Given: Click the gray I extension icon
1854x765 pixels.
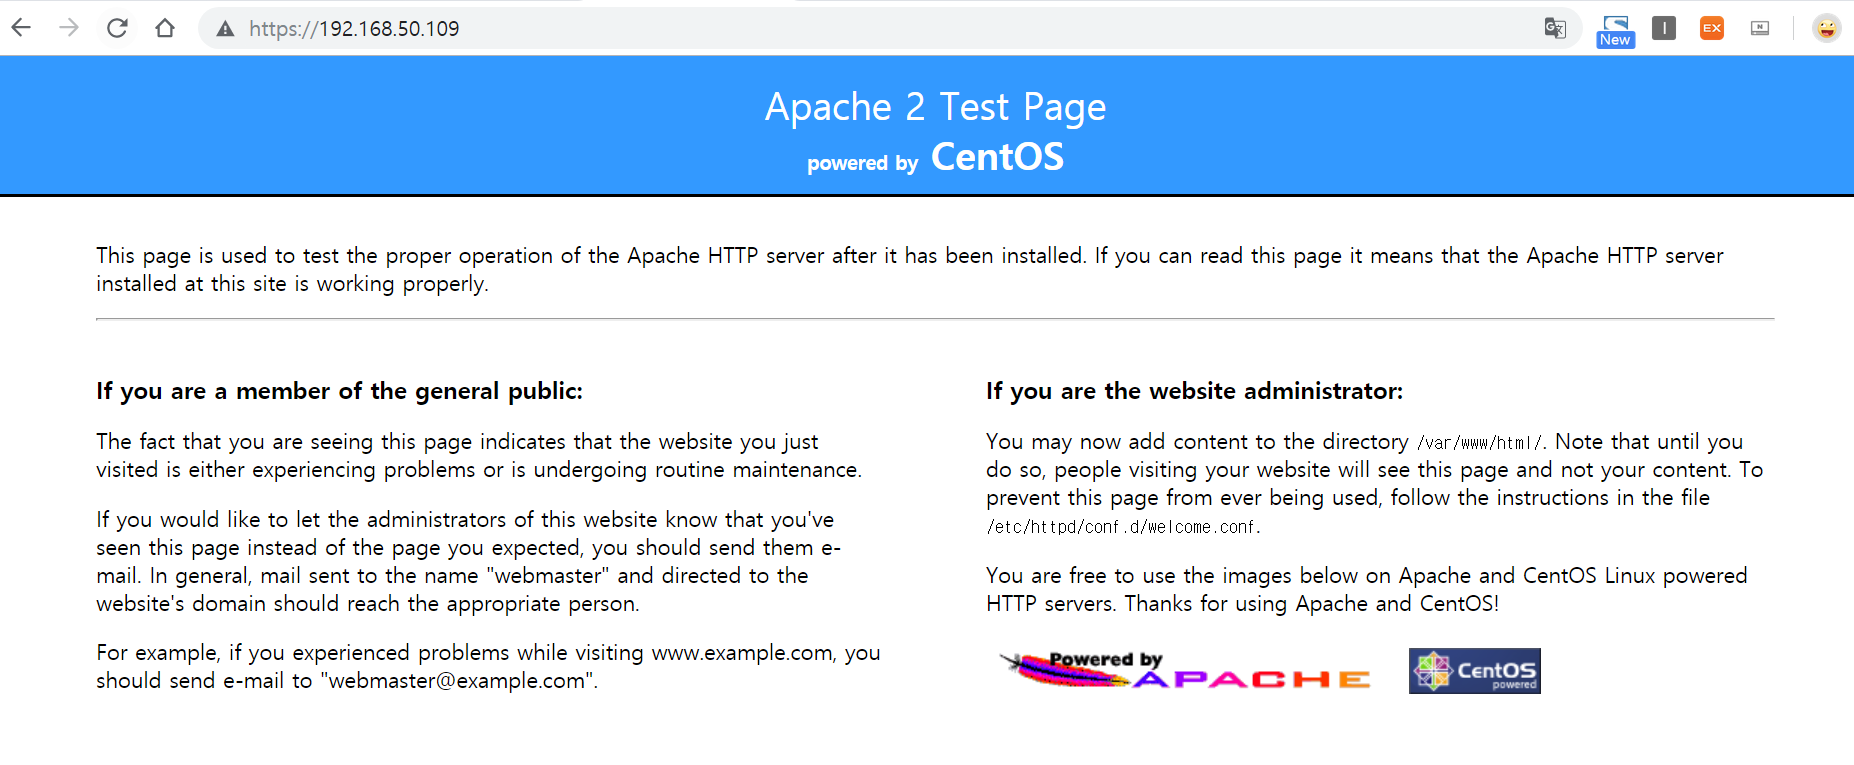Looking at the screenshot, I should pyautogui.click(x=1664, y=28).
